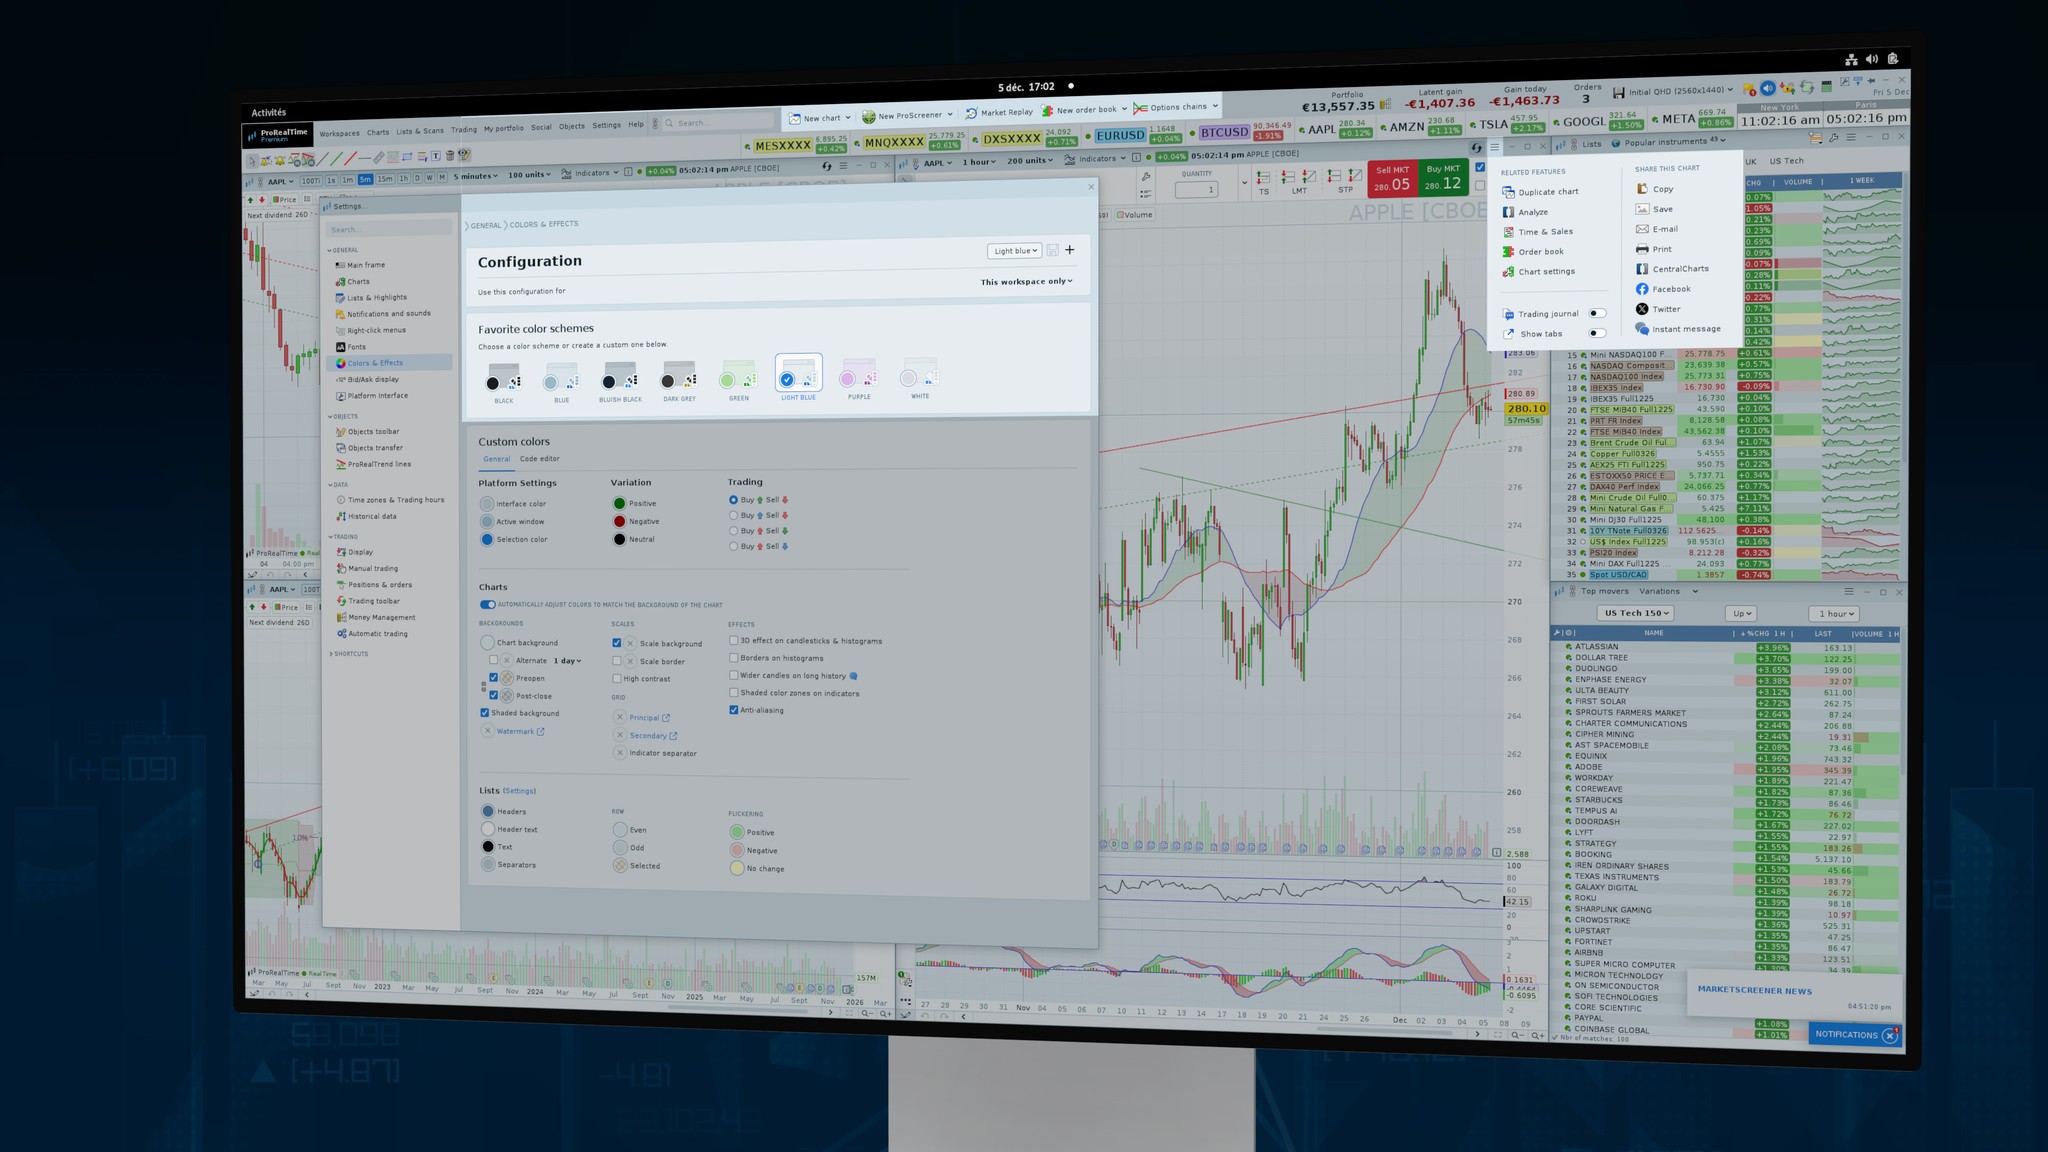Image resolution: width=2048 pixels, height=1152 pixels.
Task: Open the My portfolio menu
Action: (504, 128)
